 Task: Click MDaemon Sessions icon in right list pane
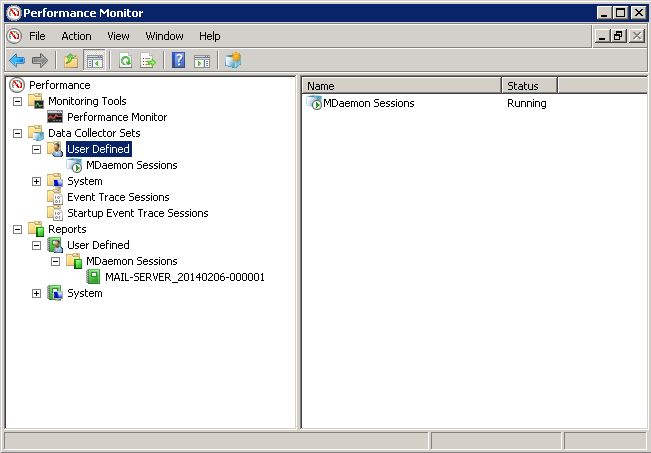(314, 103)
